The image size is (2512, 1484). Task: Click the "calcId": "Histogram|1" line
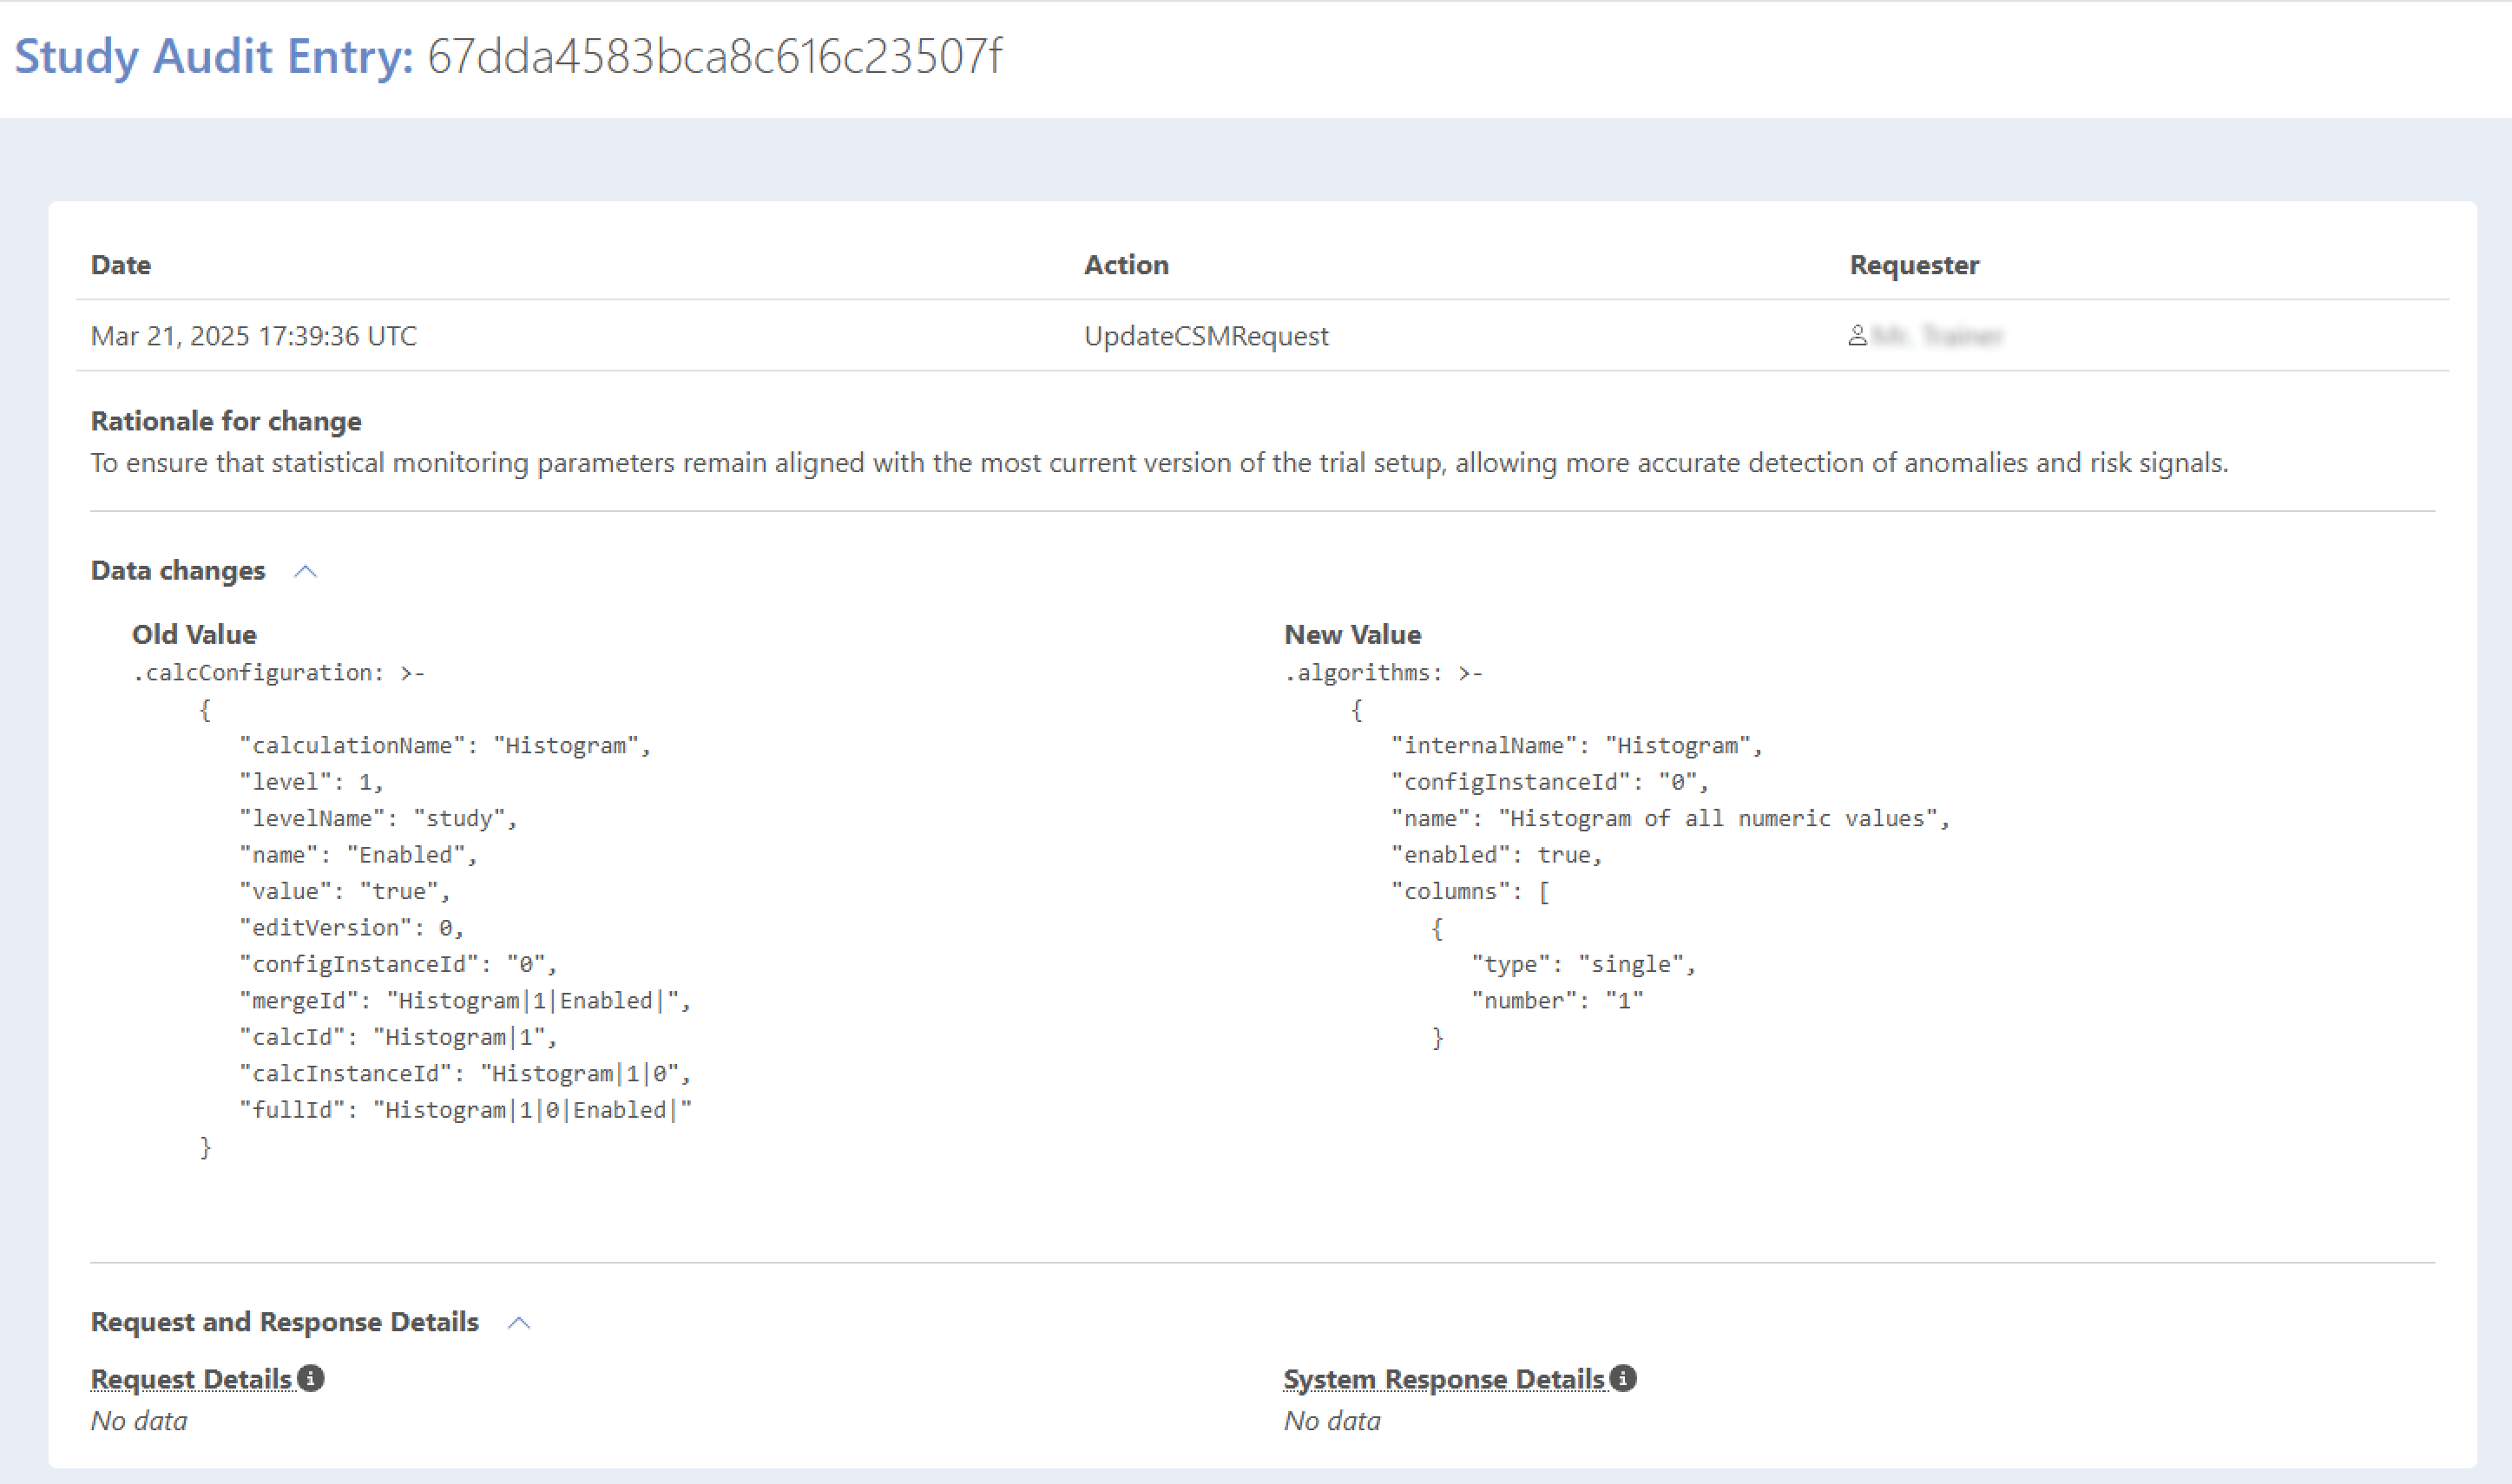(398, 1037)
